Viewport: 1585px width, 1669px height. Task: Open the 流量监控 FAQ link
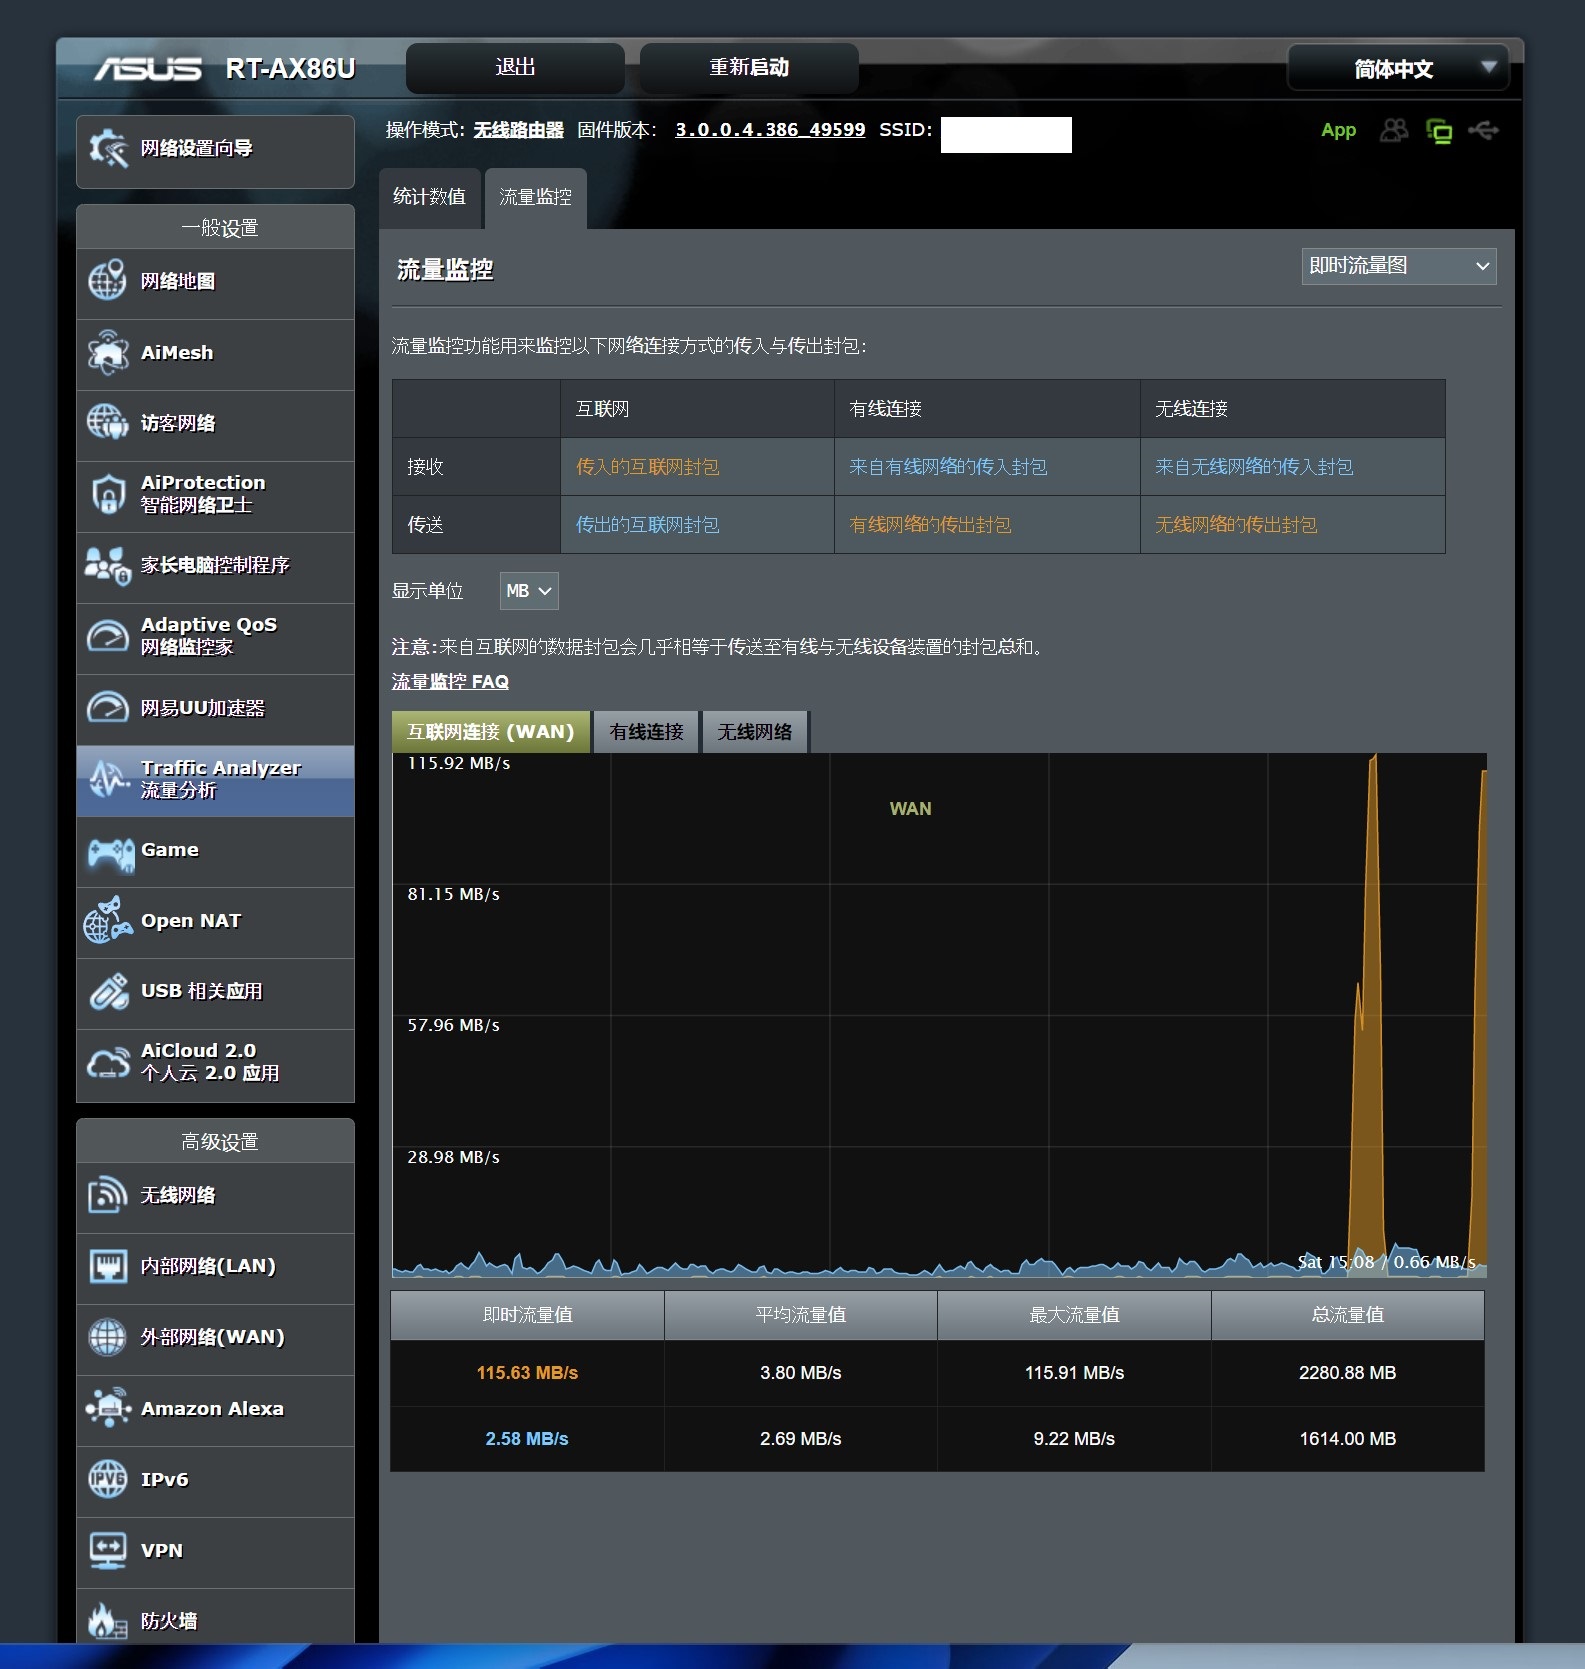(x=450, y=682)
